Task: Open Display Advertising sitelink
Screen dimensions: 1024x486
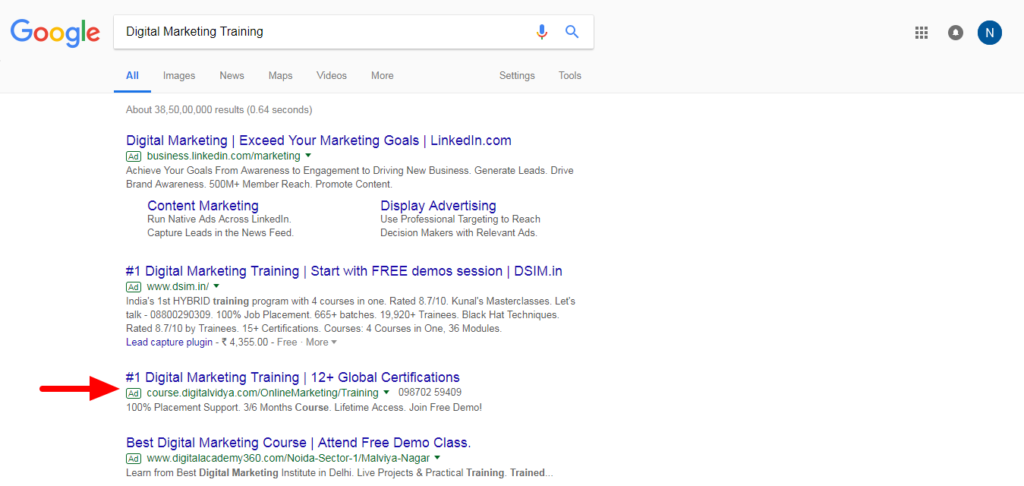Action: pos(438,206)
